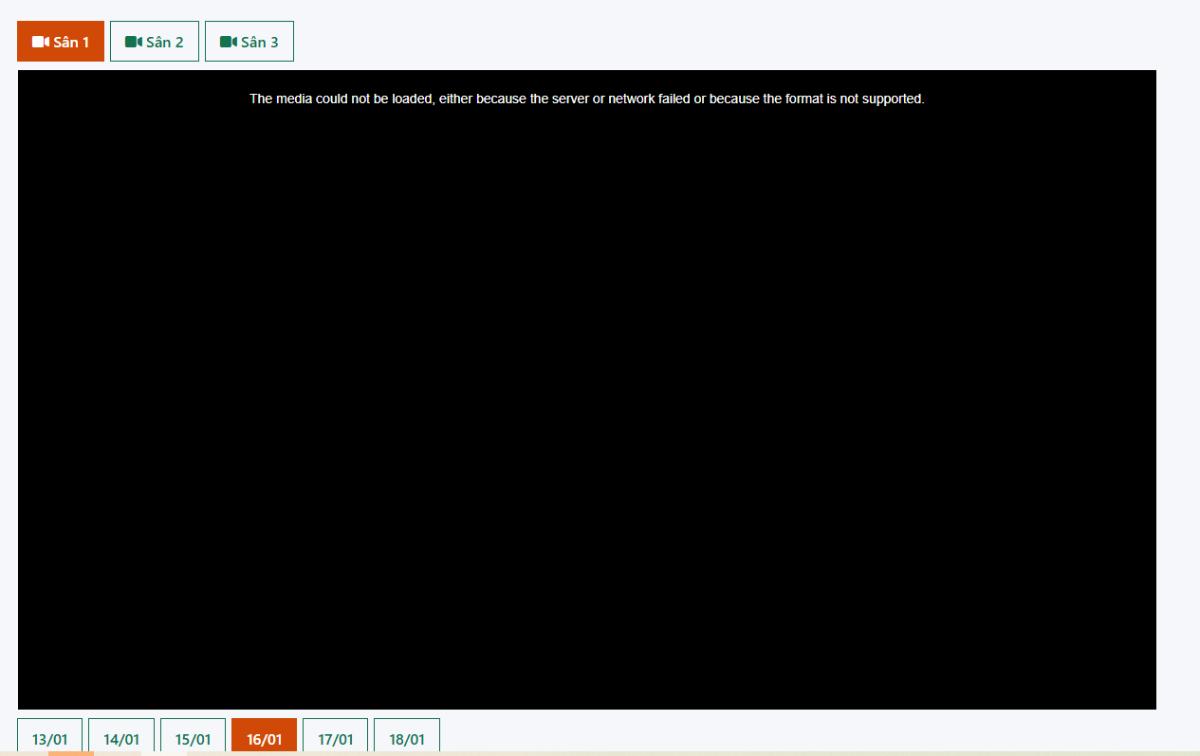Image resolution: width=1200 pixels, height=756 pixels.
Task: Choose the 13/01 date button
Action: pos(50,738)
